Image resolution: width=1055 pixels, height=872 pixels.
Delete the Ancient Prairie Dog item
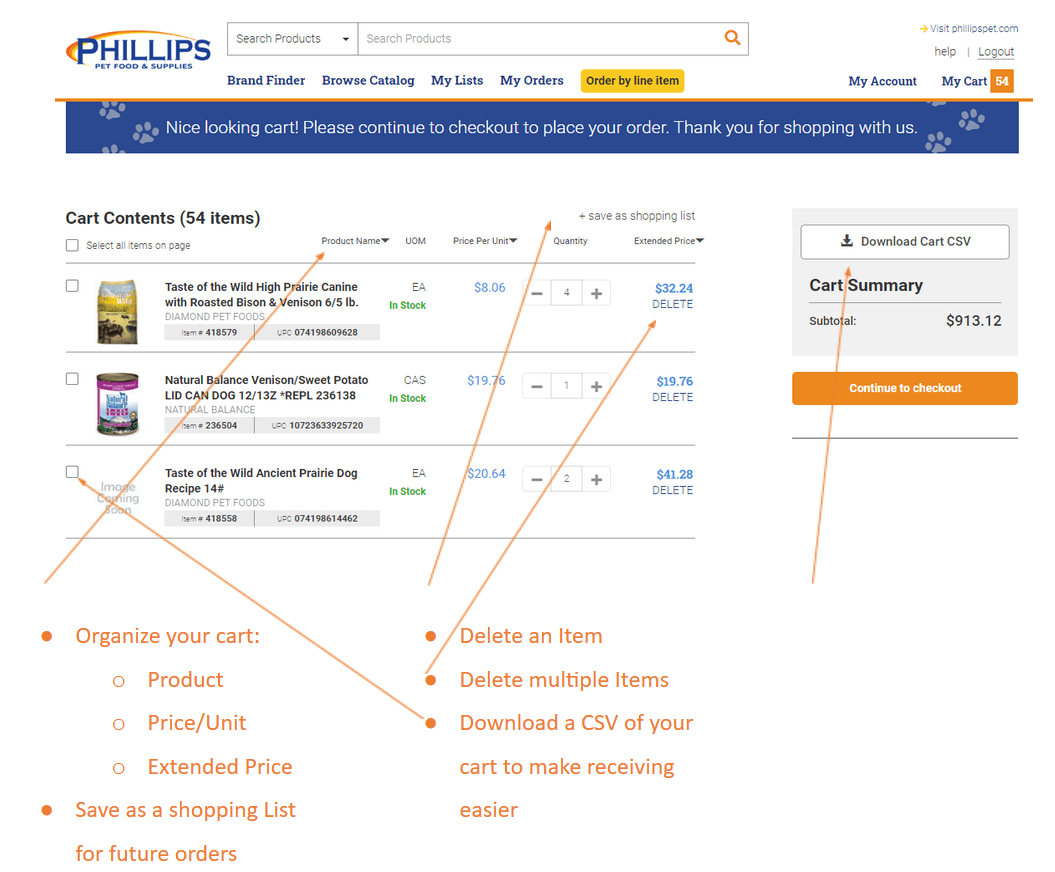pyautogui.click(x=672, y=490)
